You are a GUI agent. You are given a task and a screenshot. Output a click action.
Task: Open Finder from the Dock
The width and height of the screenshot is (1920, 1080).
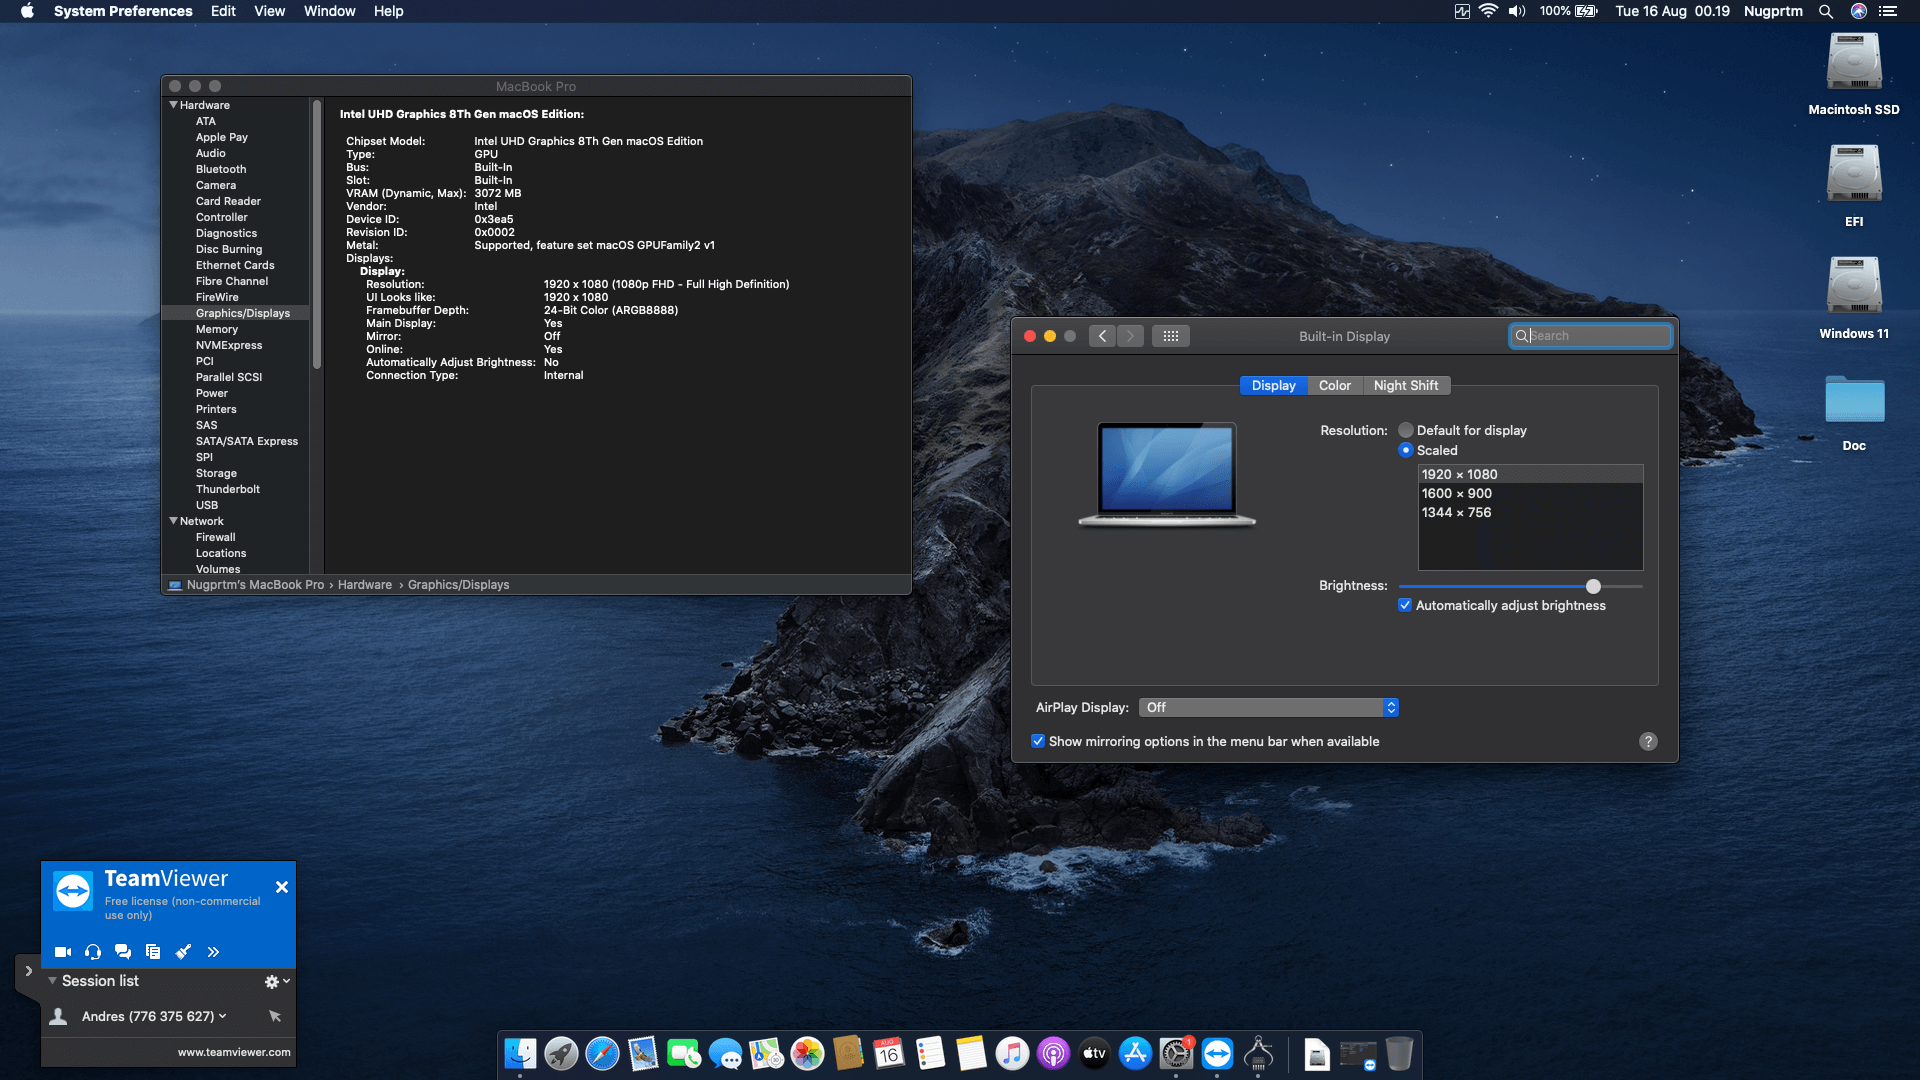click(x=520, y=1054)
